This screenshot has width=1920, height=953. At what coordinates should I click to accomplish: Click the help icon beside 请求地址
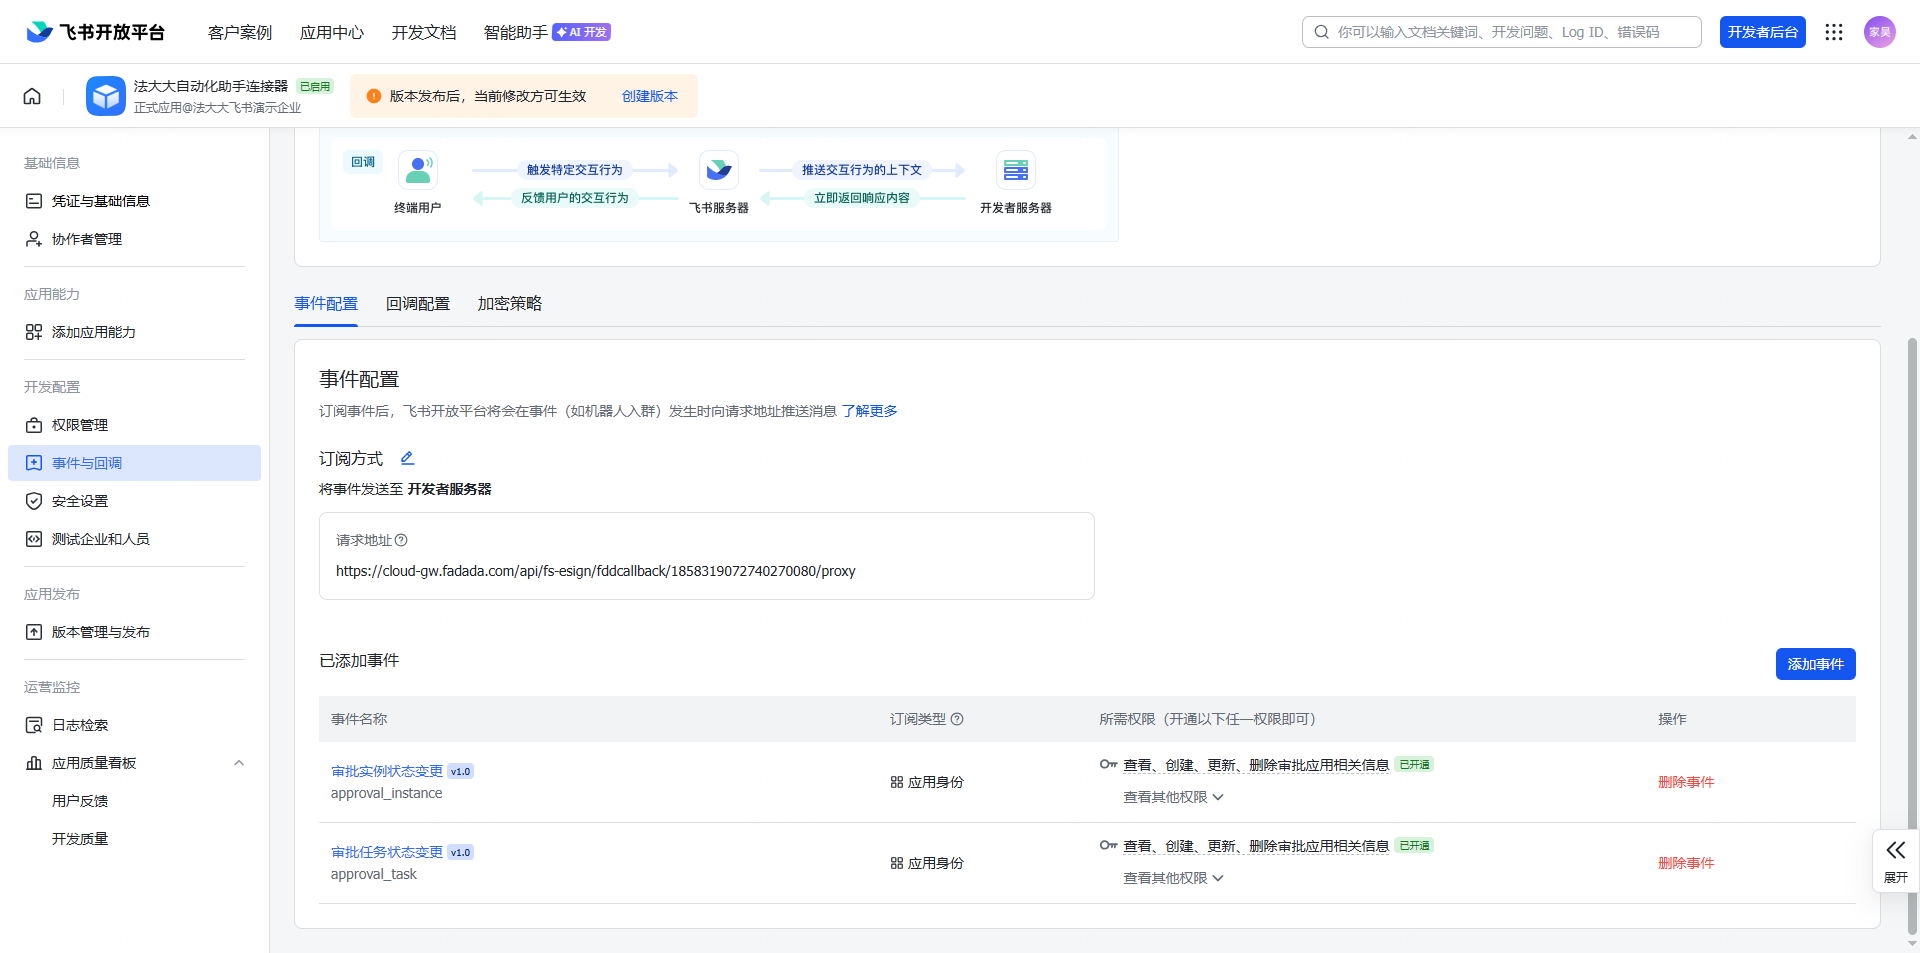click(401, 540)
